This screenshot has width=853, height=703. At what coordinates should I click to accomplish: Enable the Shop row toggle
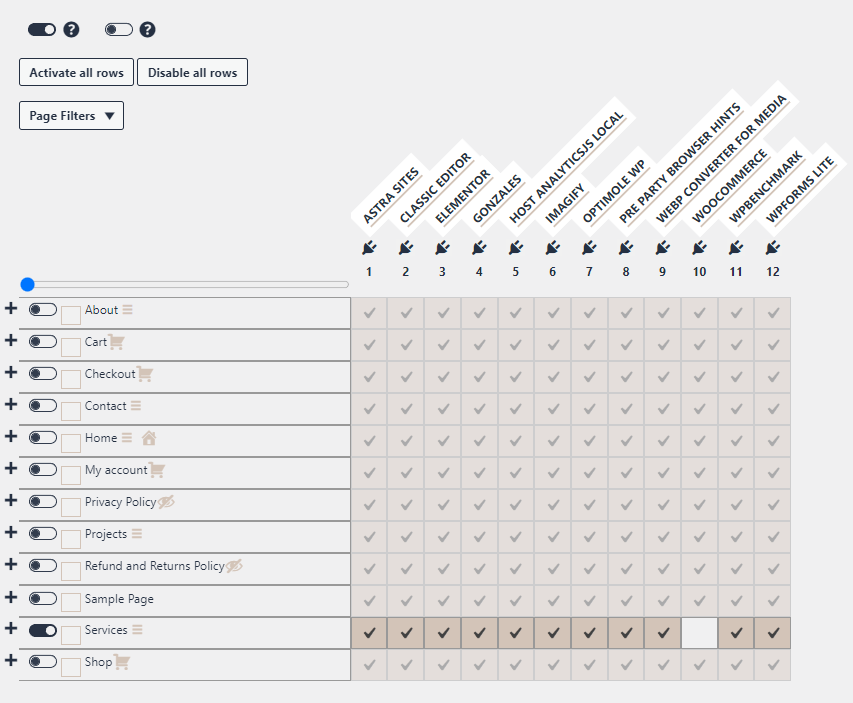[x=43, y=662]
